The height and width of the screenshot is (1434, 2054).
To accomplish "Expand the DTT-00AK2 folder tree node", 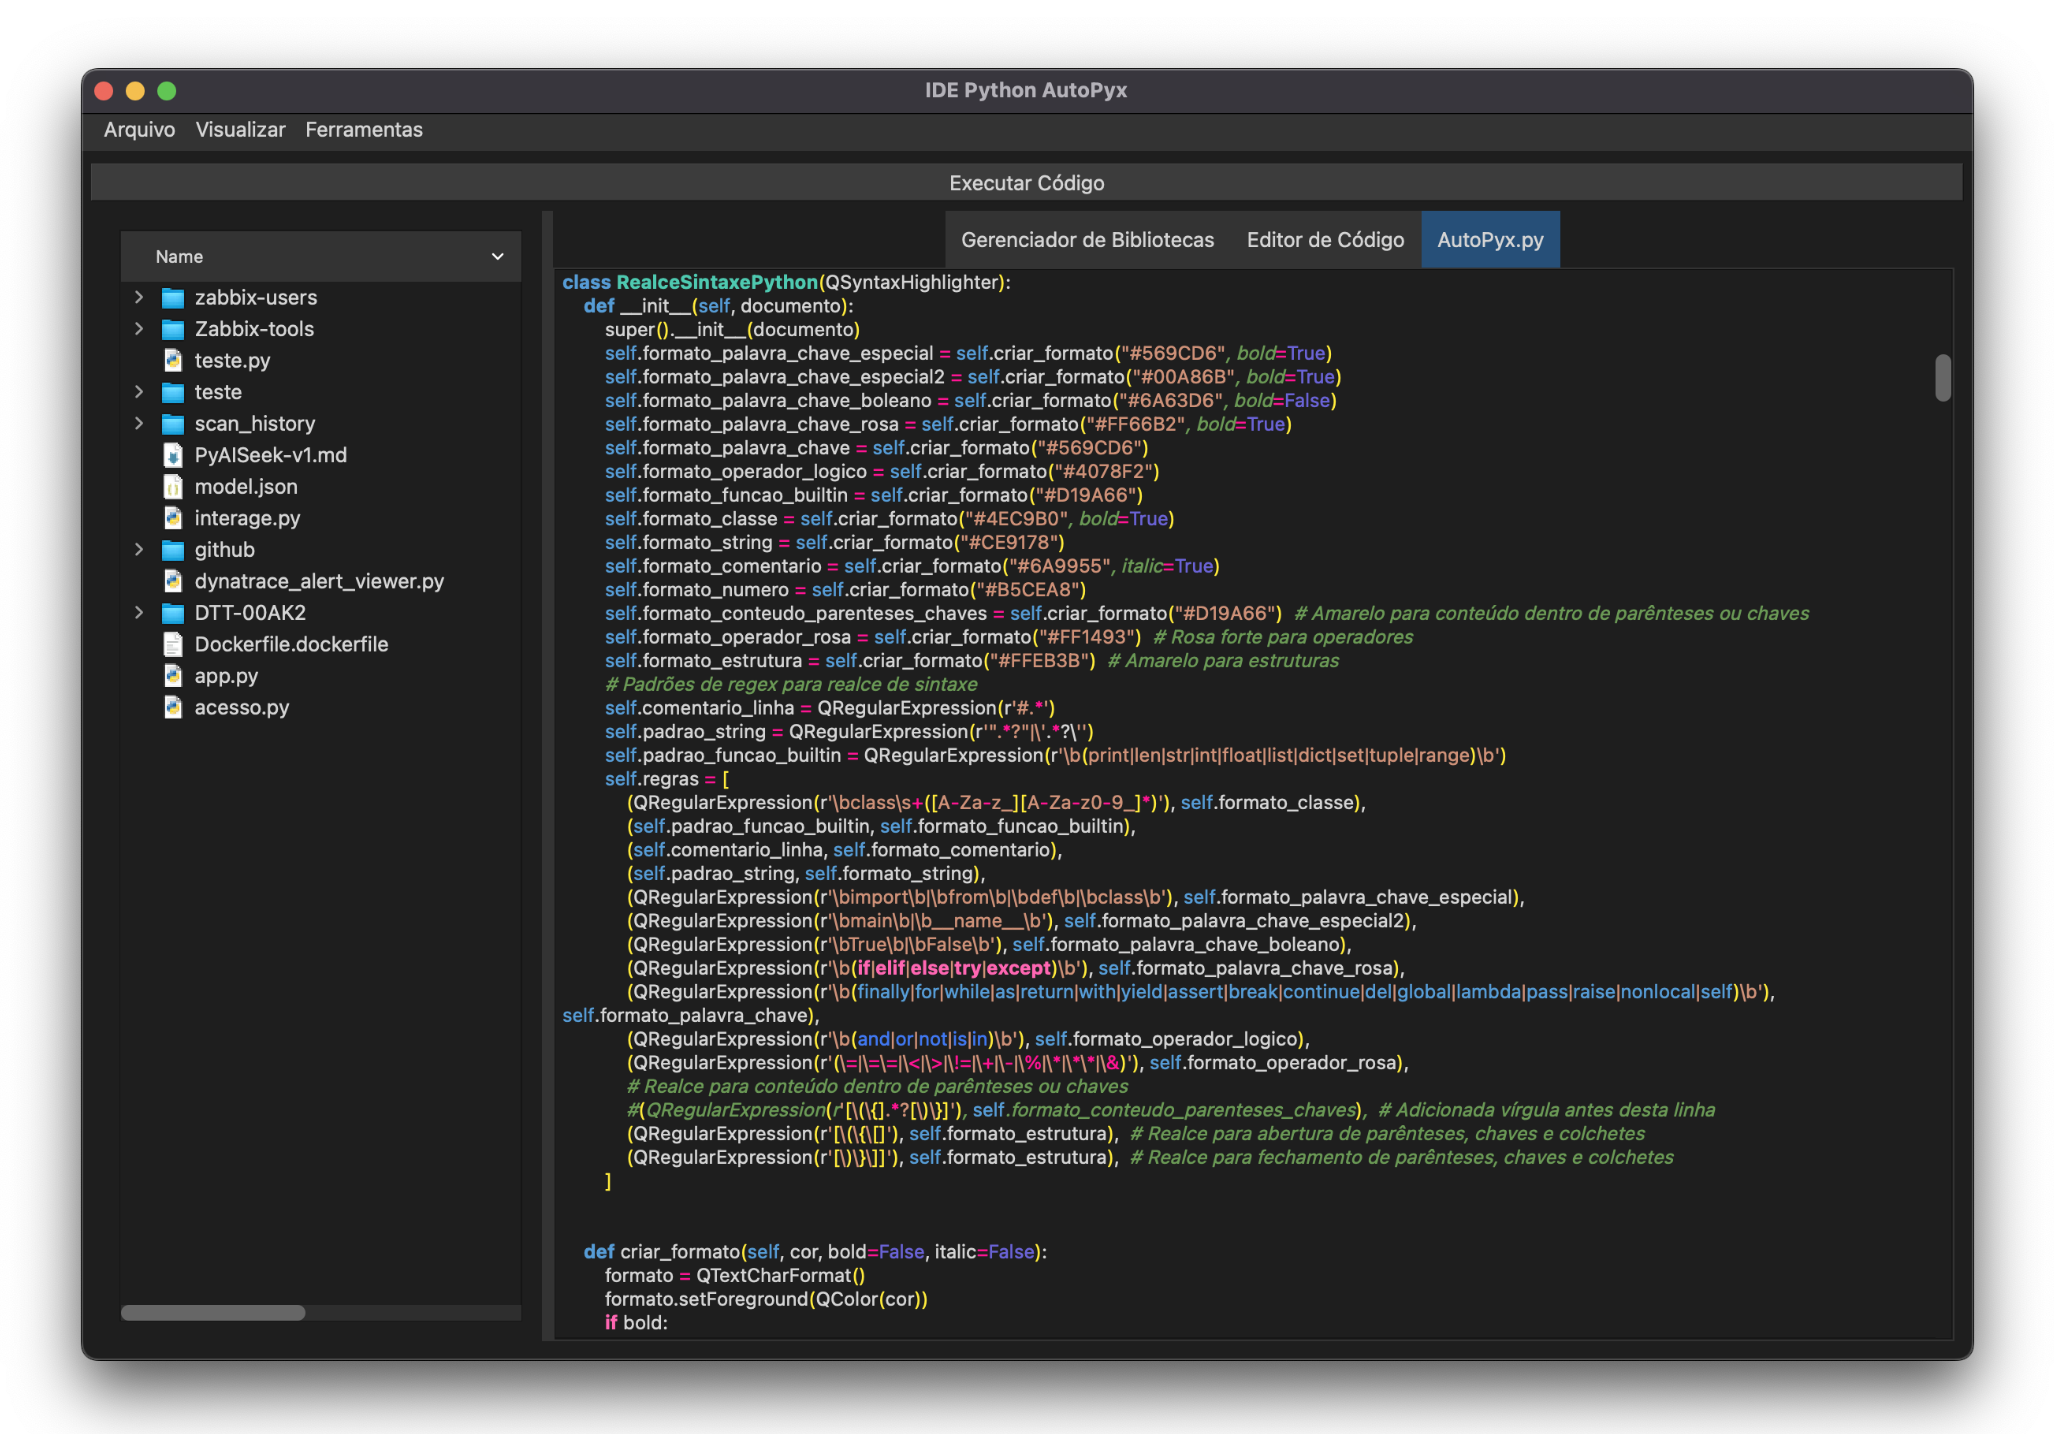I will pyautogui.click(x=139, y=613).
